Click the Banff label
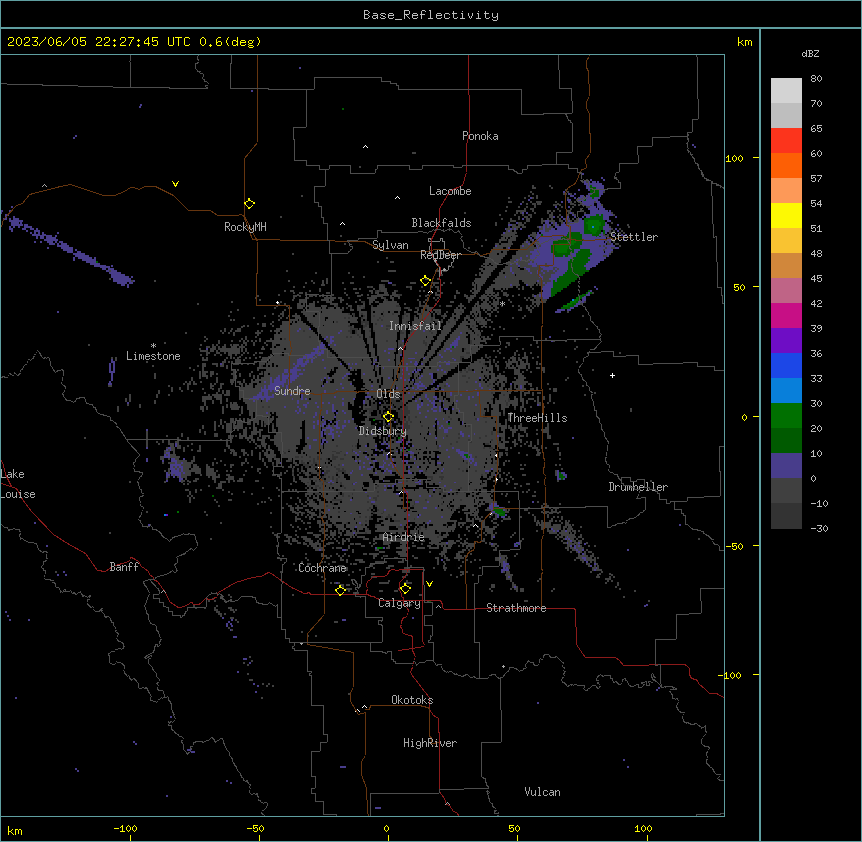 124,567
